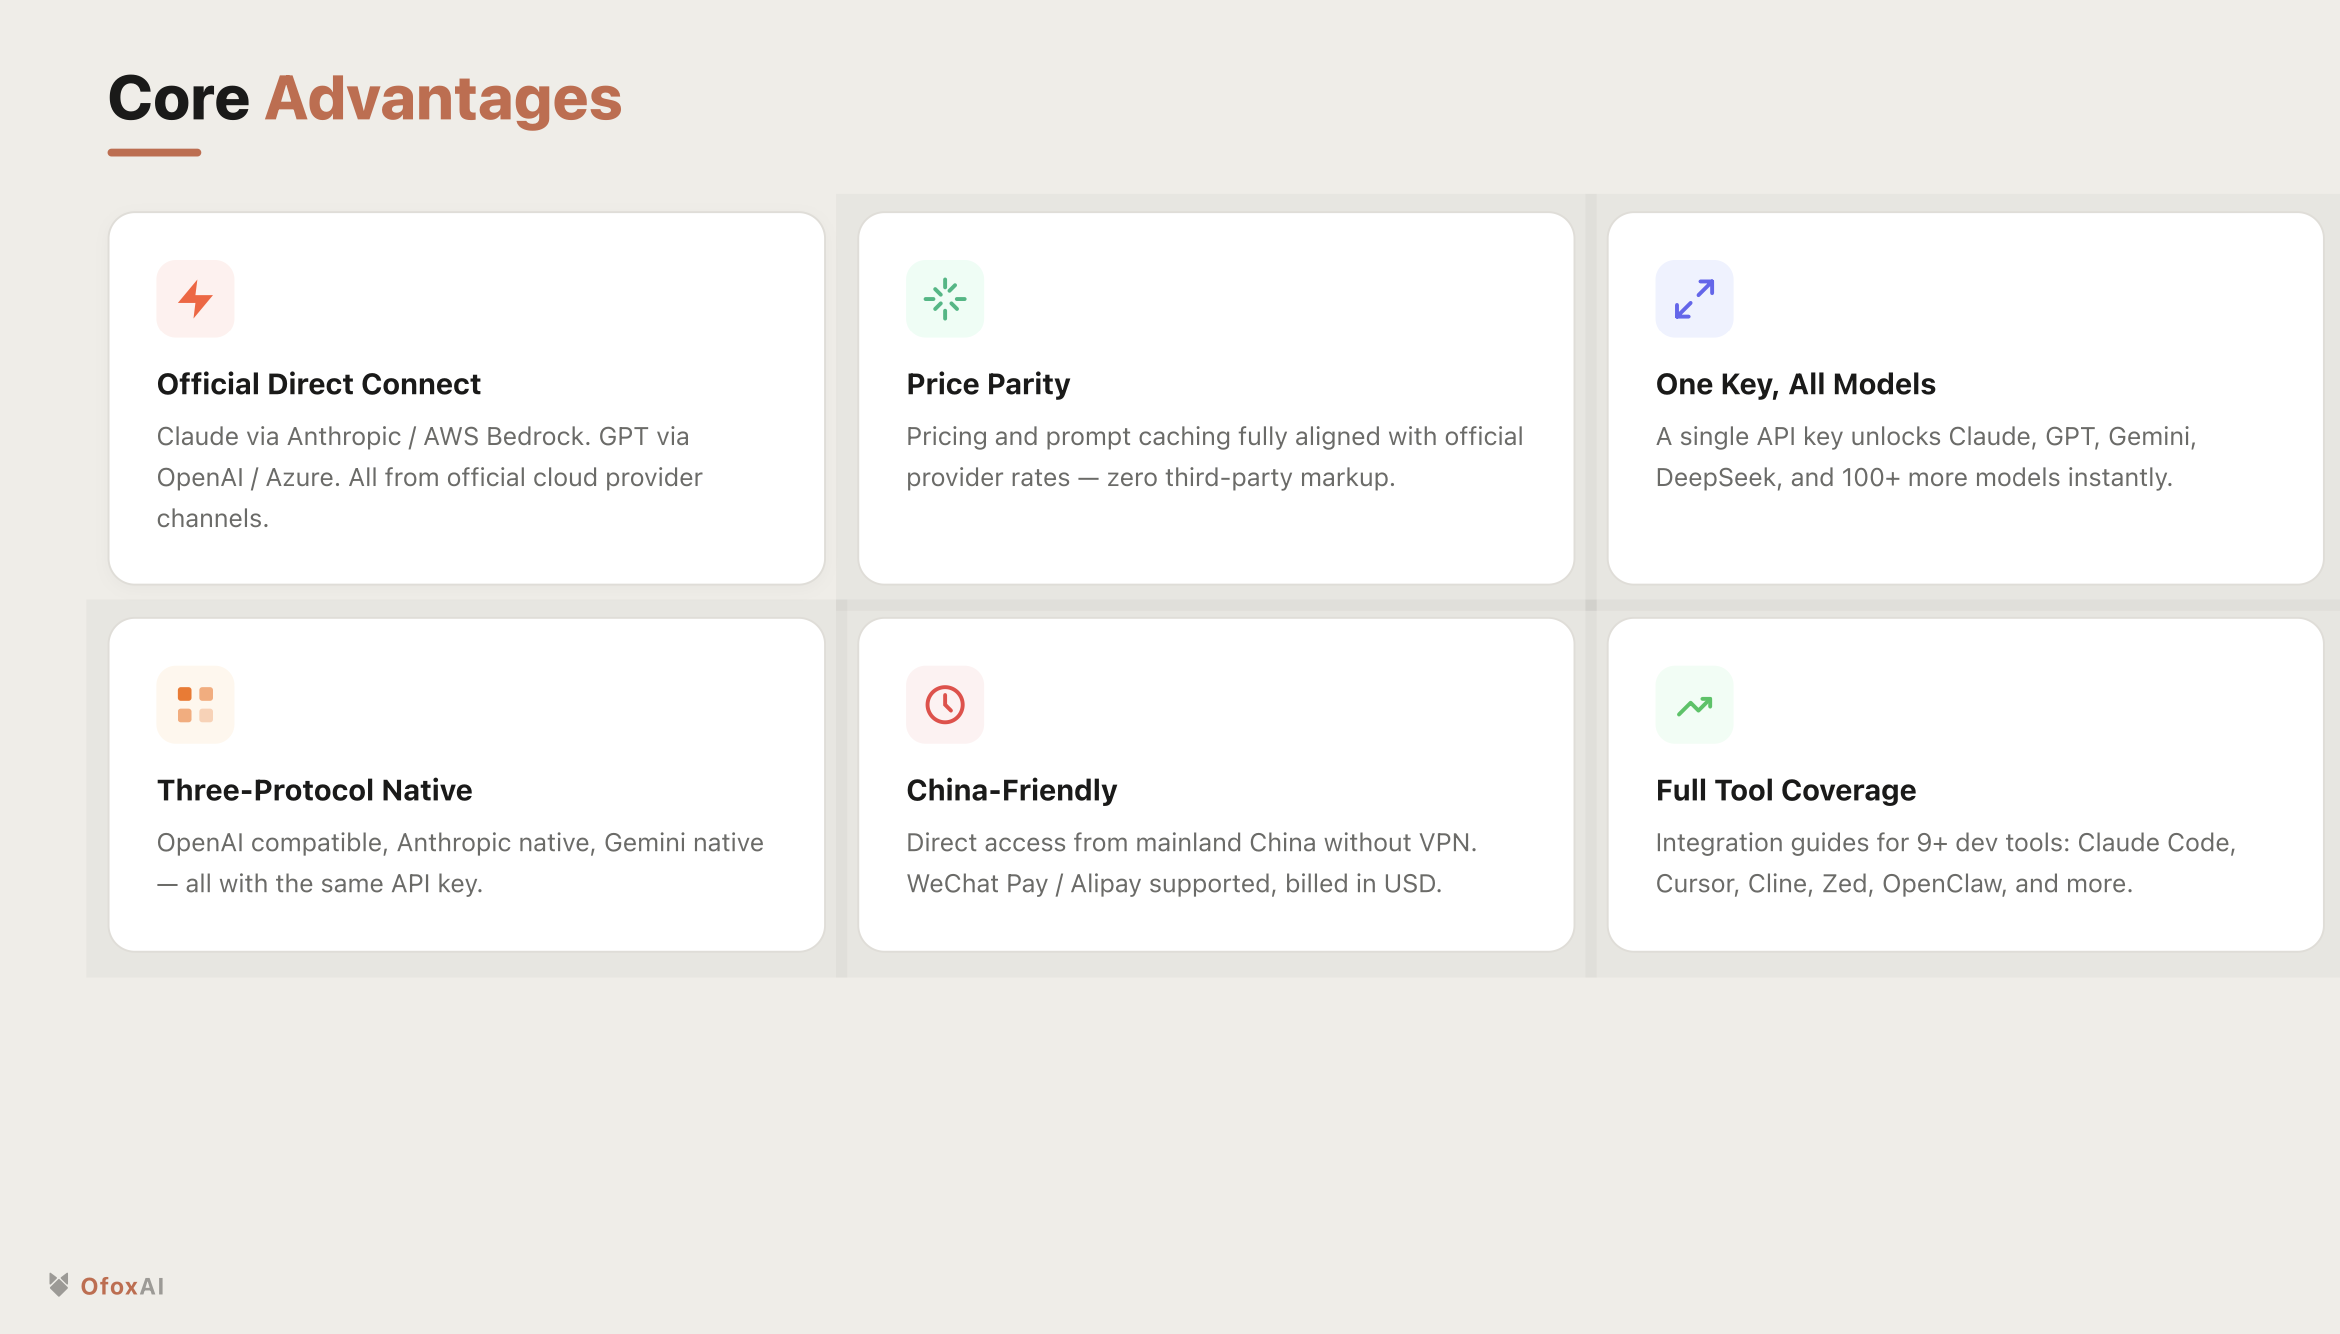
Task: Select the "China-Friendly" heading text
Action: pos(1011,790)
